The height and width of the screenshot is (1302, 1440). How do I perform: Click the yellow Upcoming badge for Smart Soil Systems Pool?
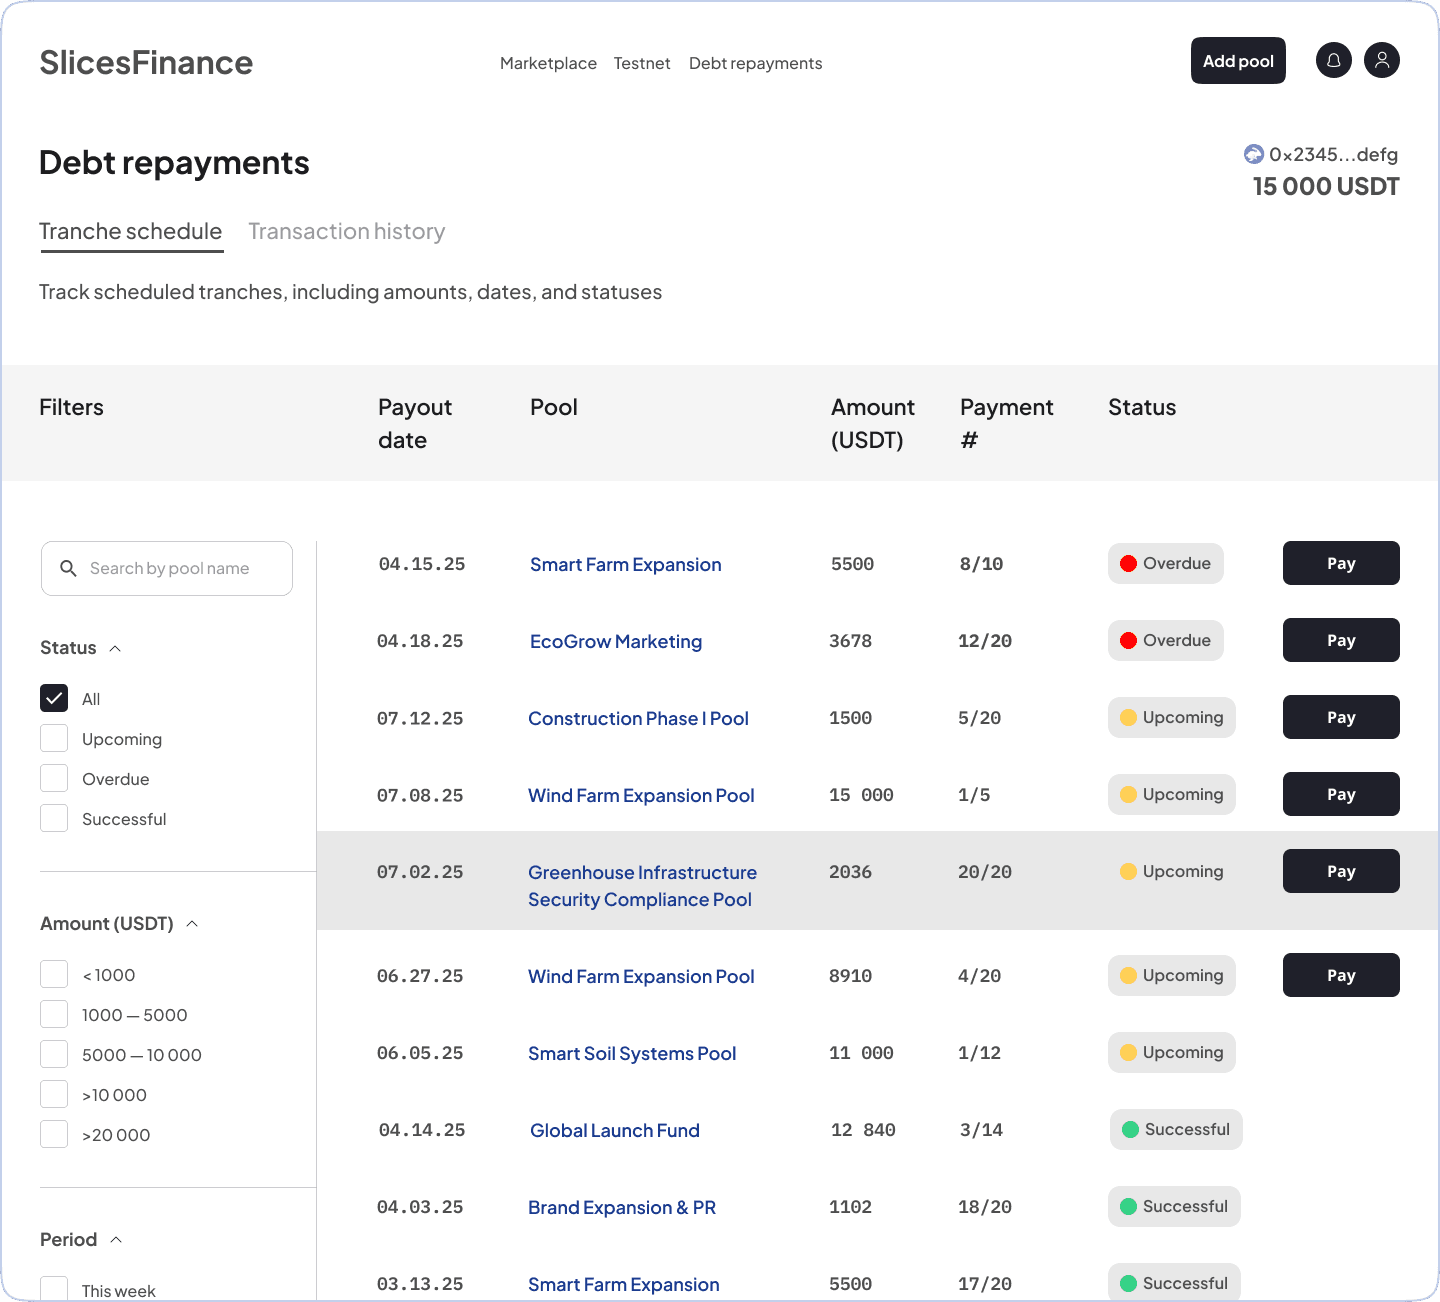click(1171, 1053)
